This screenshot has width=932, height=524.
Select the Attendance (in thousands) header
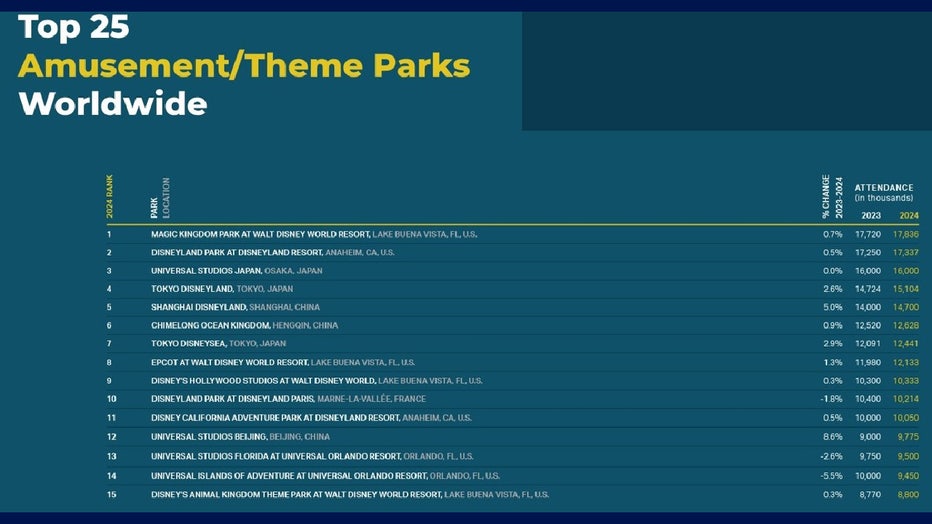click(x=883, y=192)
